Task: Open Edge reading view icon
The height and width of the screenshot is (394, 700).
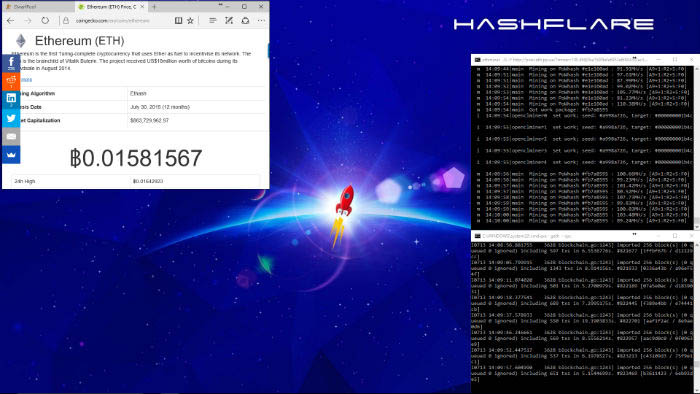Action: 178,21
